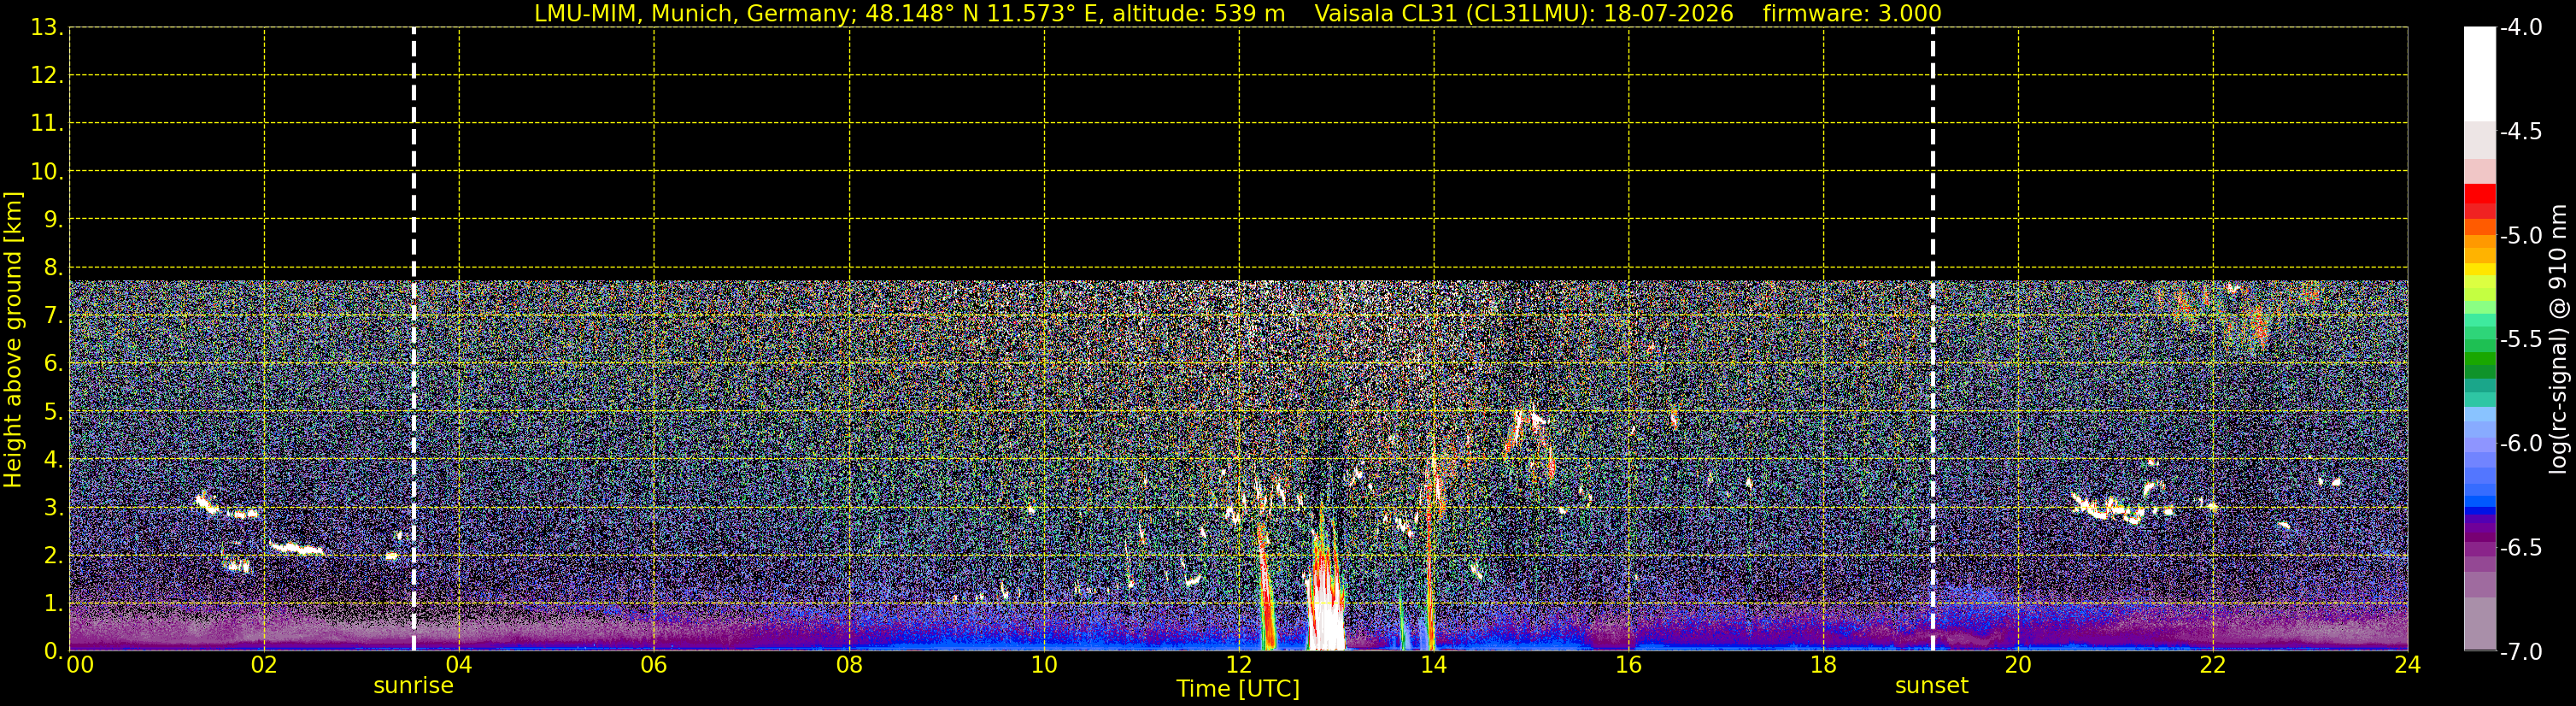Screen dimensions: 2576x706
Task: Click the green band of the colorbar
Action: pos(2479,357)
